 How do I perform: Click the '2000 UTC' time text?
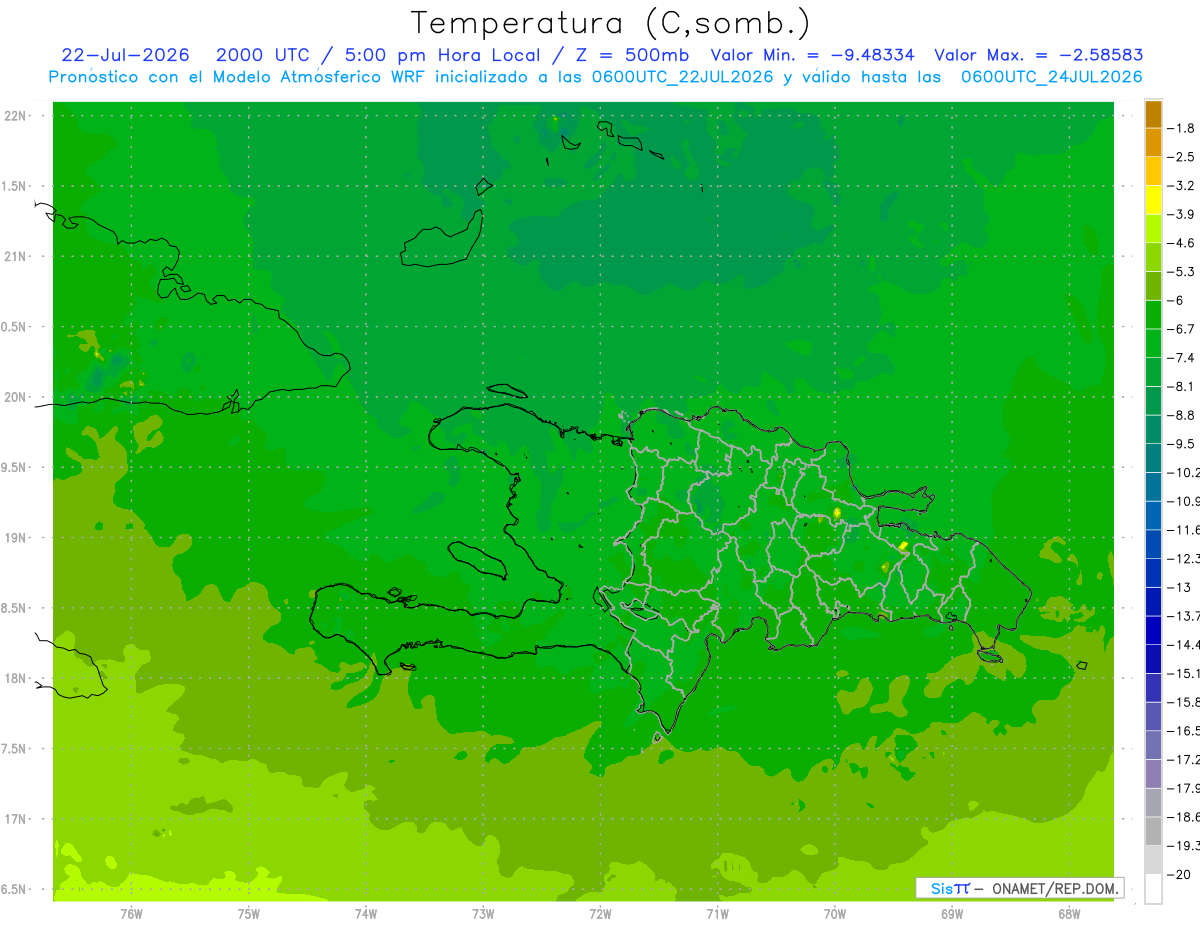(263, 55)
